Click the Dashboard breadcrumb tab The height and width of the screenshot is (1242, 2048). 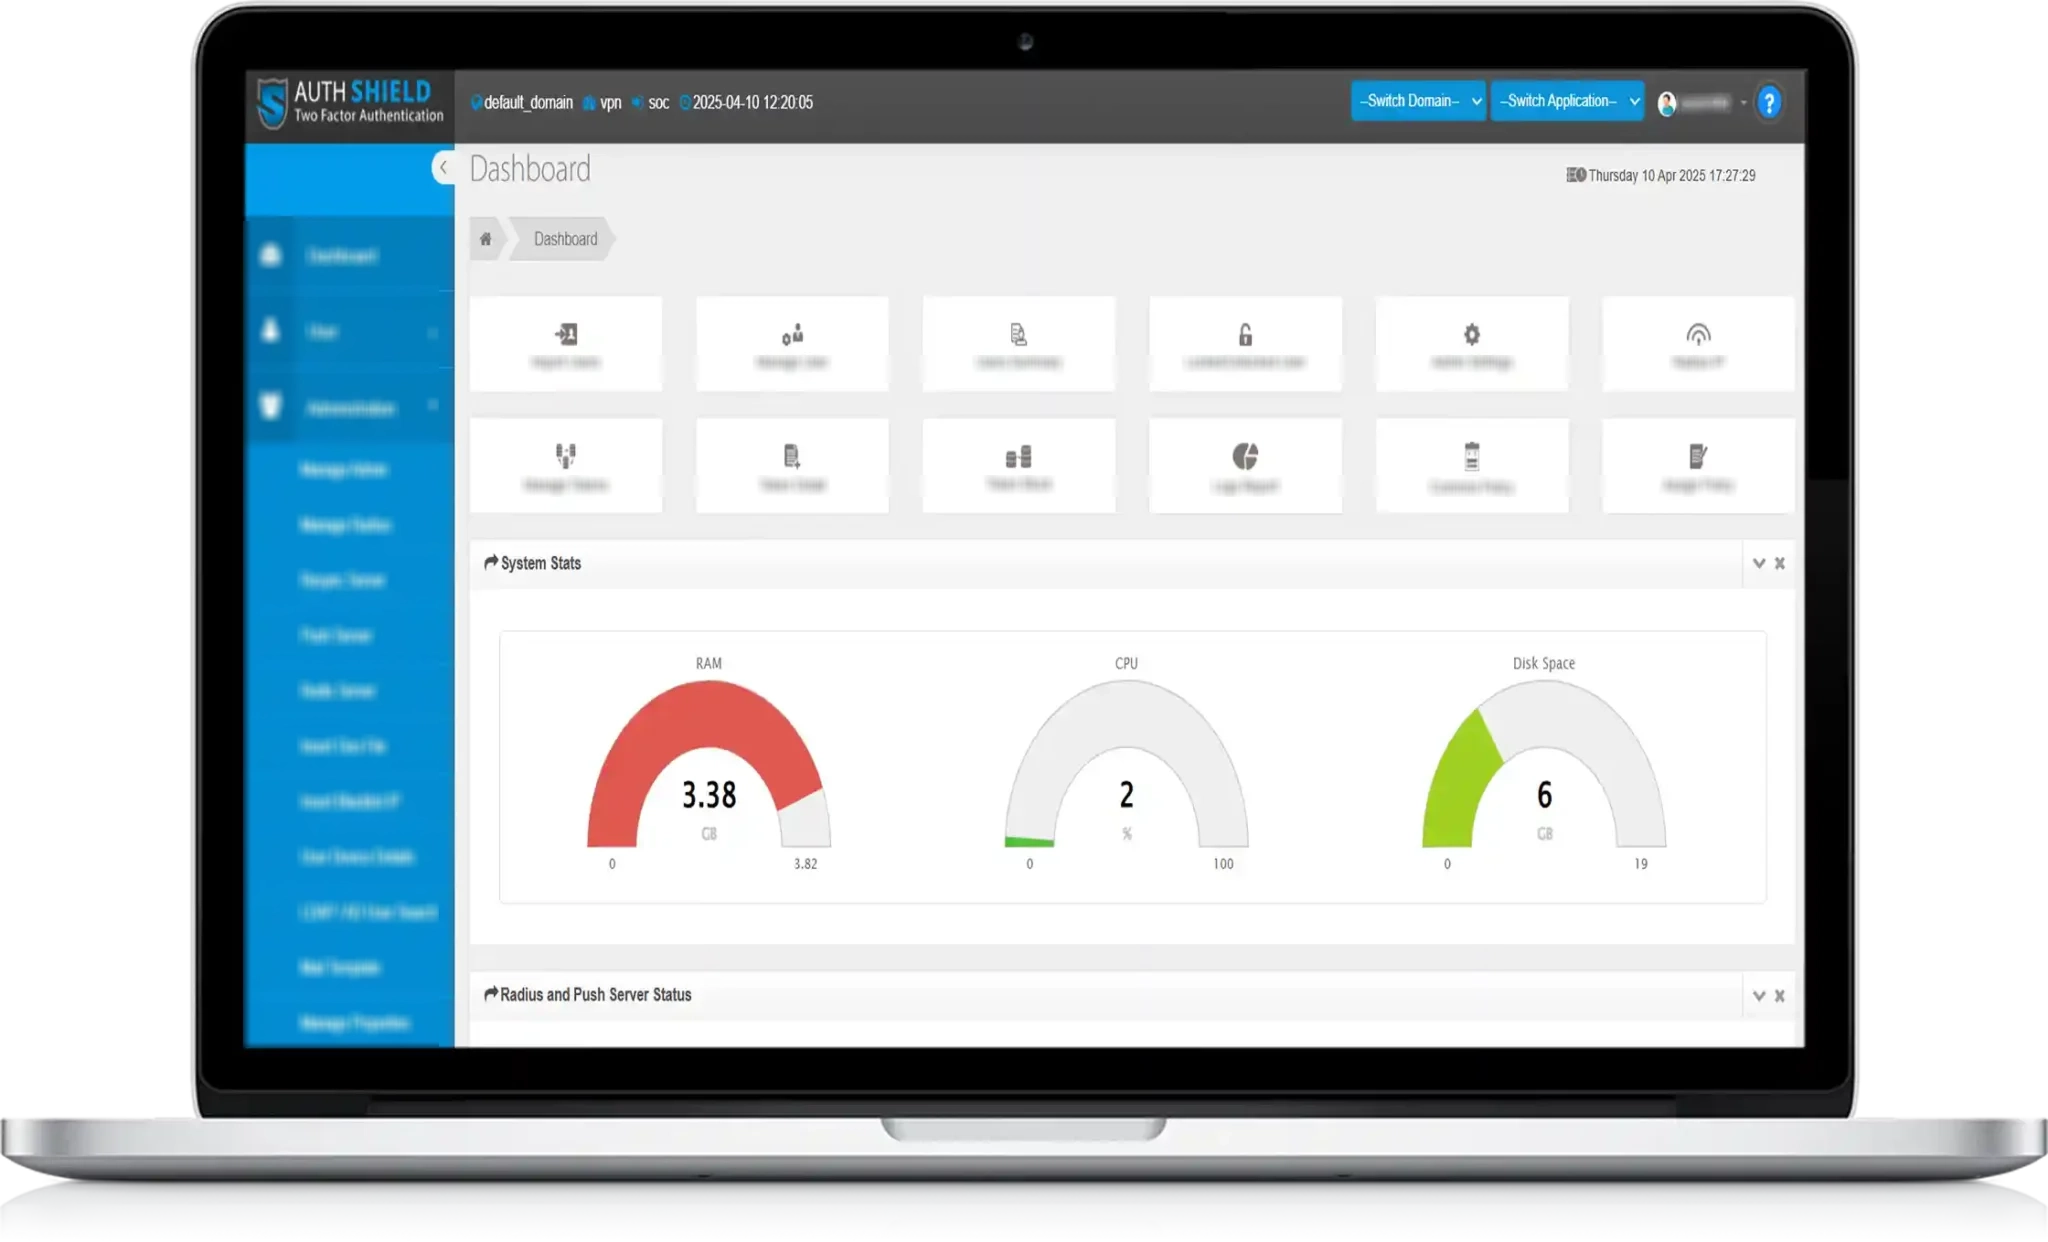tap(565, 239)
